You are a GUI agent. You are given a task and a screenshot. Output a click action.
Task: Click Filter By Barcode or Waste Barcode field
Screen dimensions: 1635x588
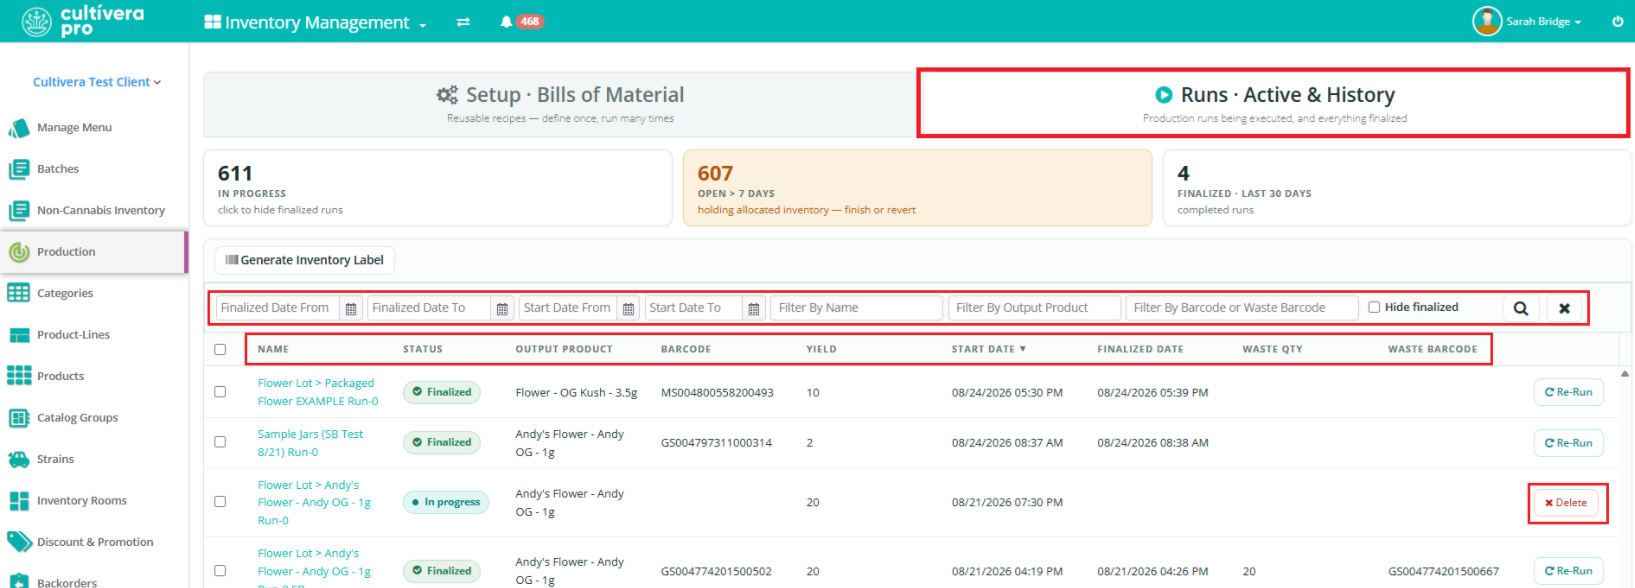click(x=1242, y=308)
